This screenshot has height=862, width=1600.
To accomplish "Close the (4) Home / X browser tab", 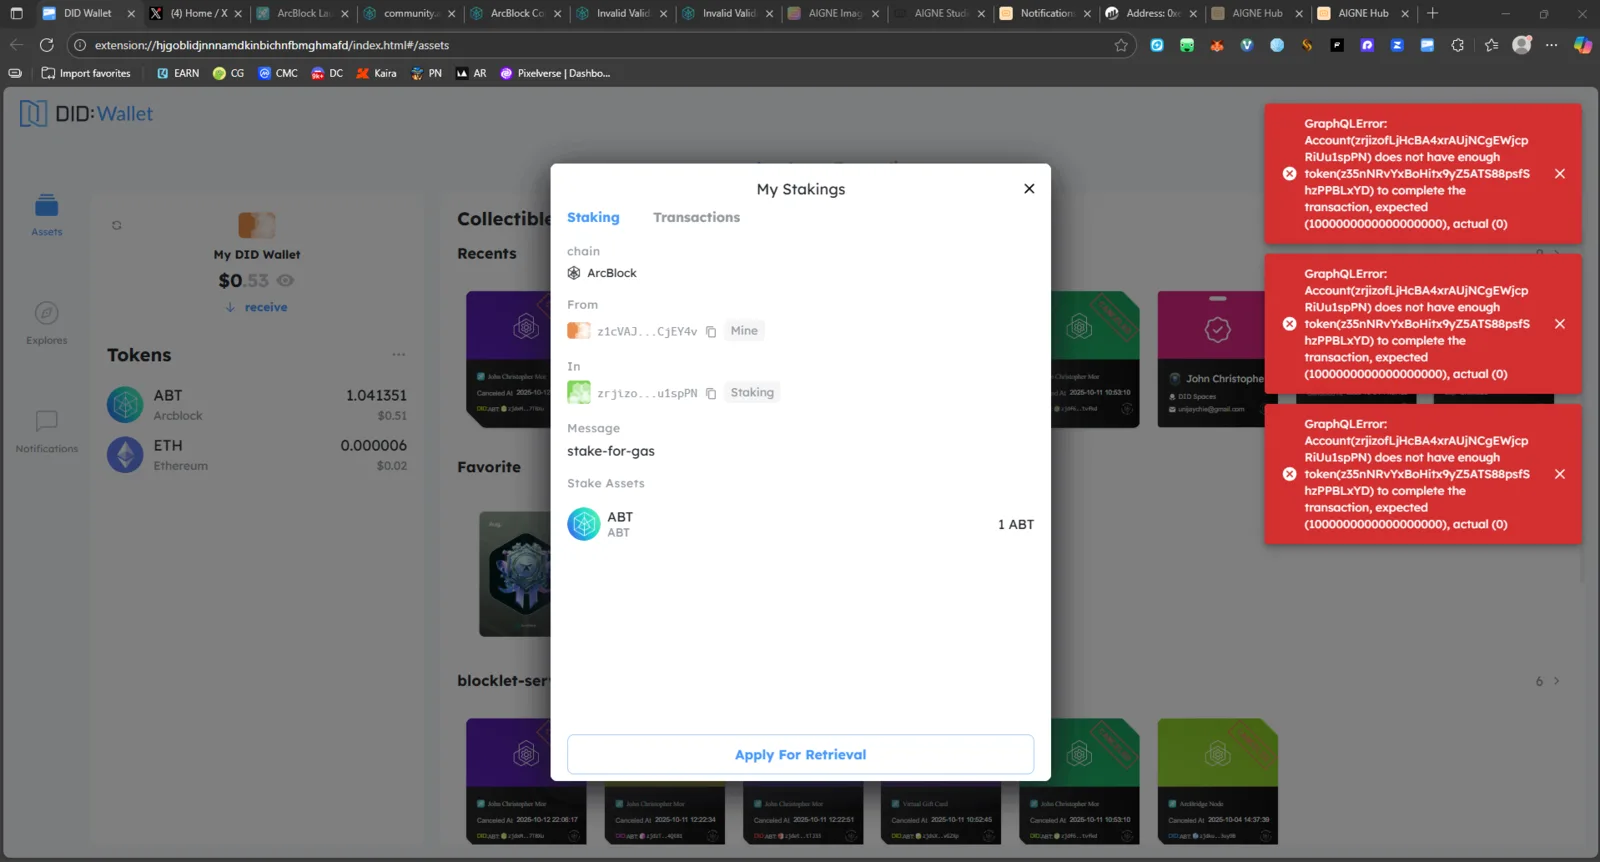I will [x=238, y=14].
